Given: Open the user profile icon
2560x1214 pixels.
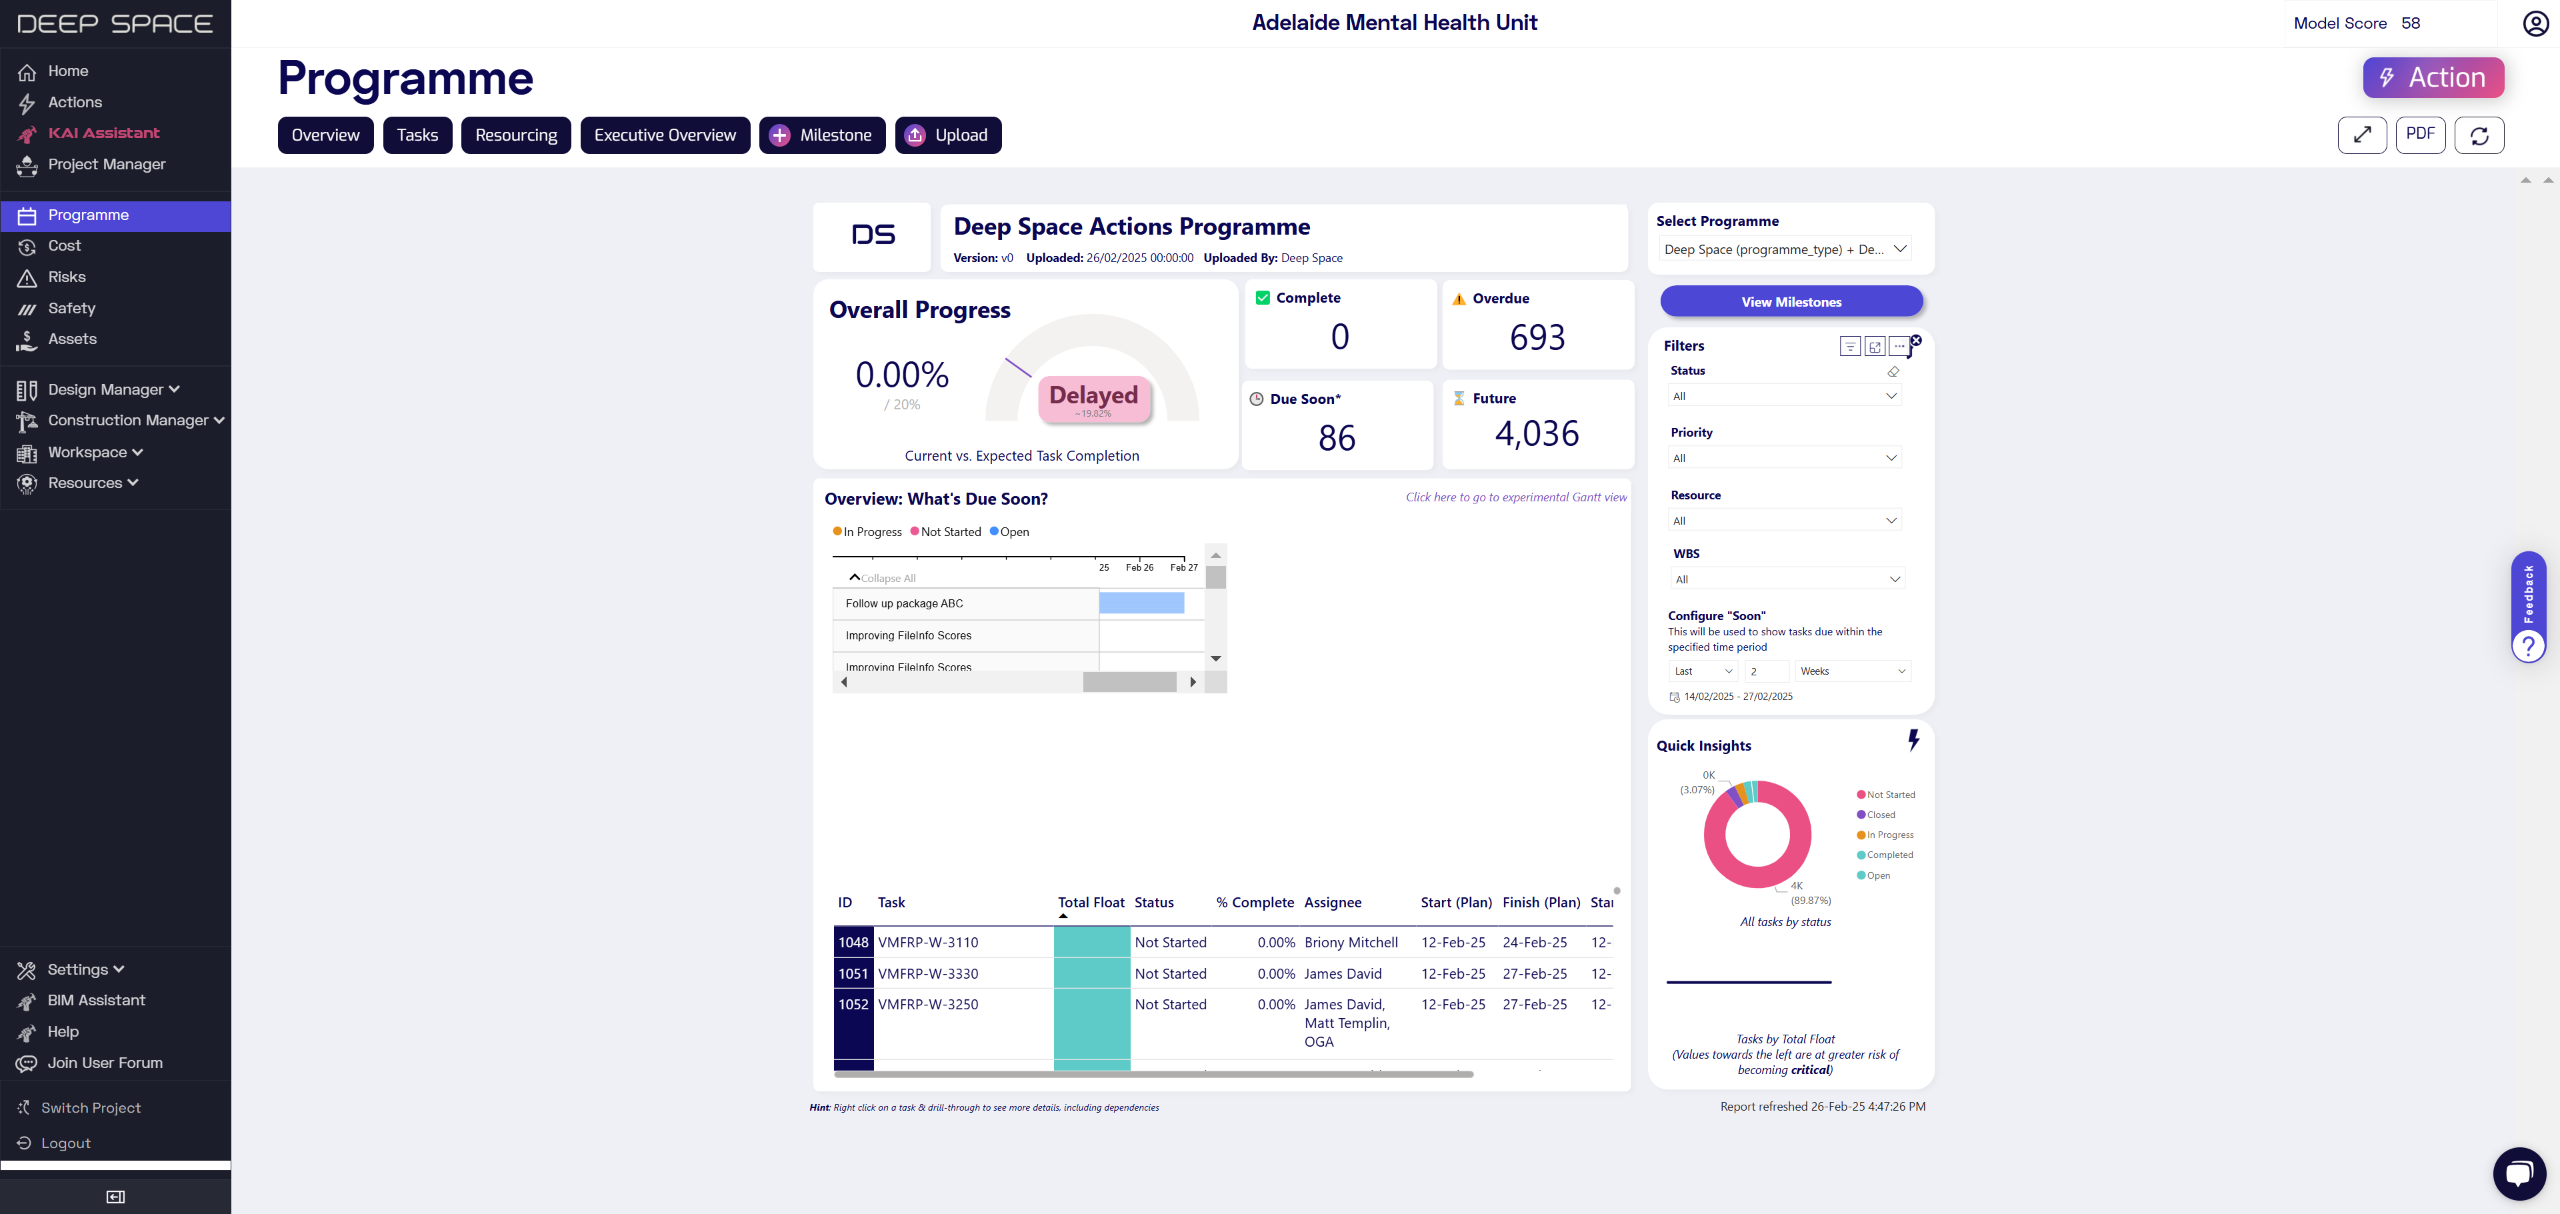Looking at the screenshot, I should point(2535,23).
